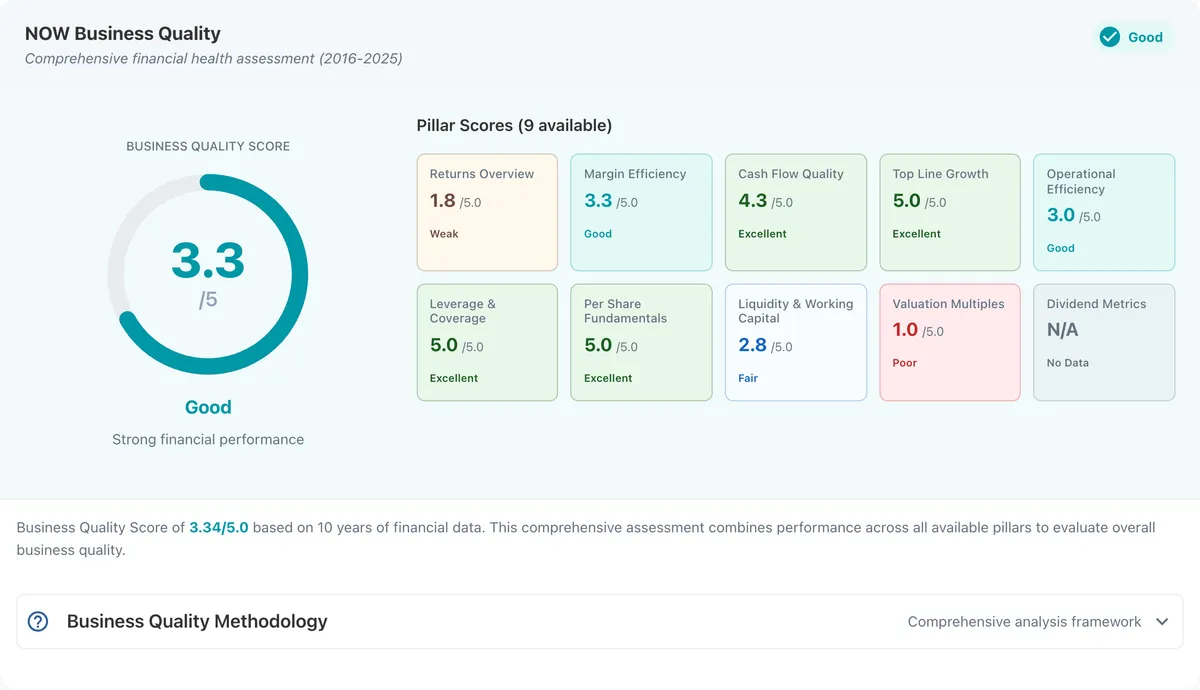
Task: Click the Good status badge at top right
Action: tap(1132, 37)
